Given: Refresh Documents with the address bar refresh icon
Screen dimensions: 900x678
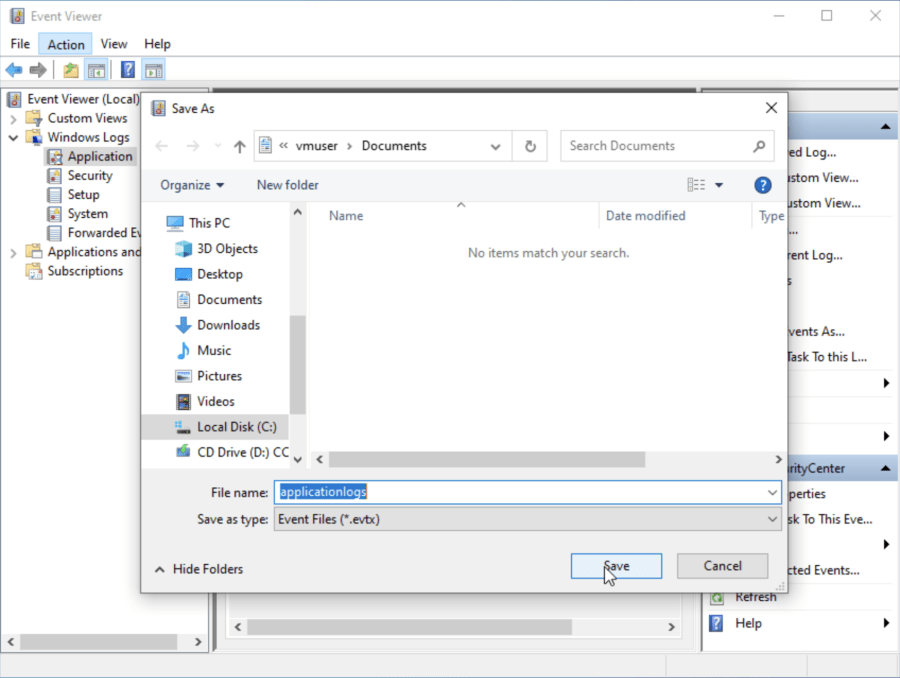Looking at the screenshot, I should (530, 145).
